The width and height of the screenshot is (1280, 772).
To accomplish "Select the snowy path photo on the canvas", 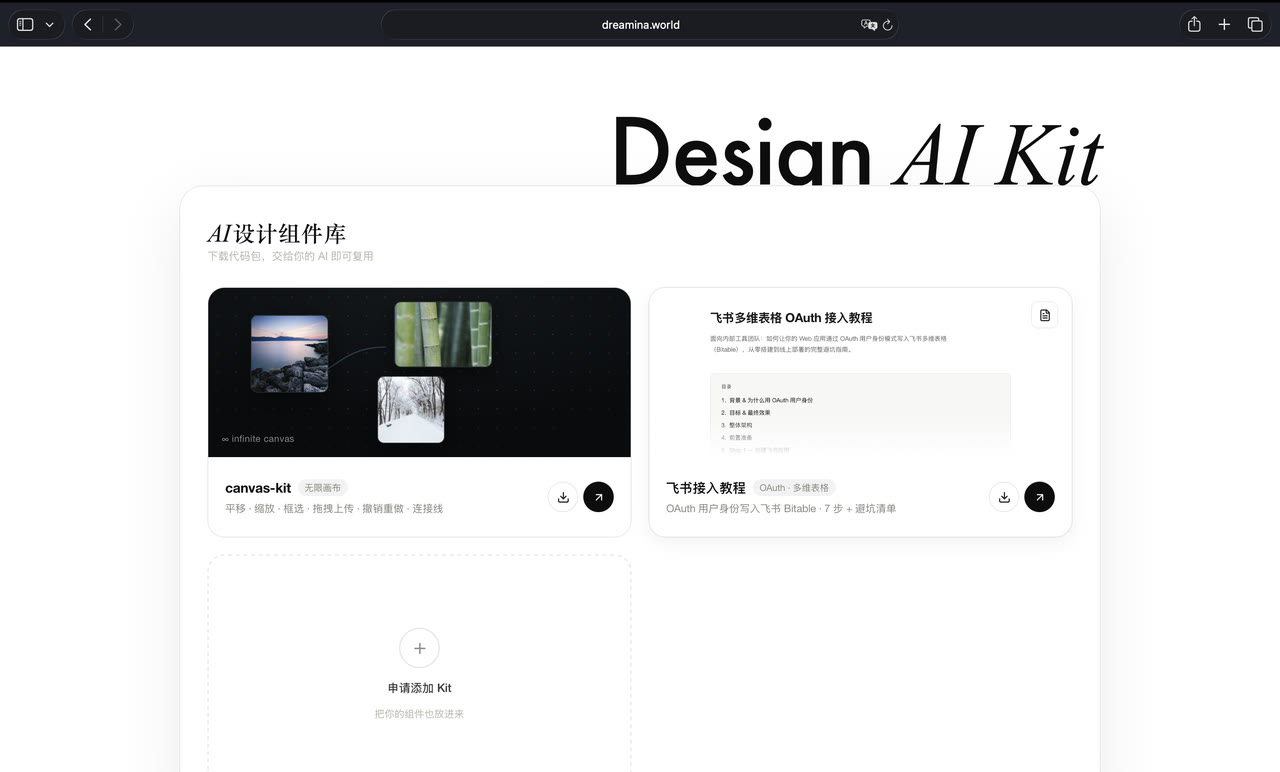I will click(411, 409).
